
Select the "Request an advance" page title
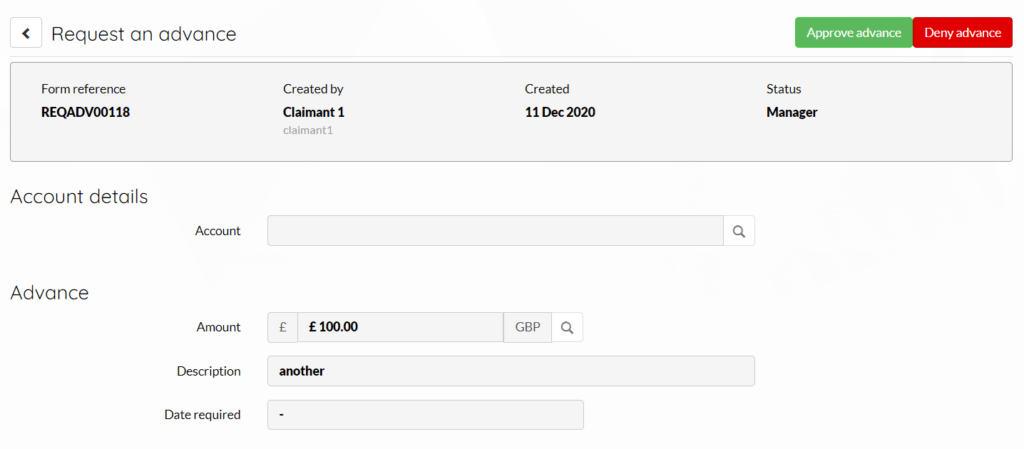coord(144,34)
